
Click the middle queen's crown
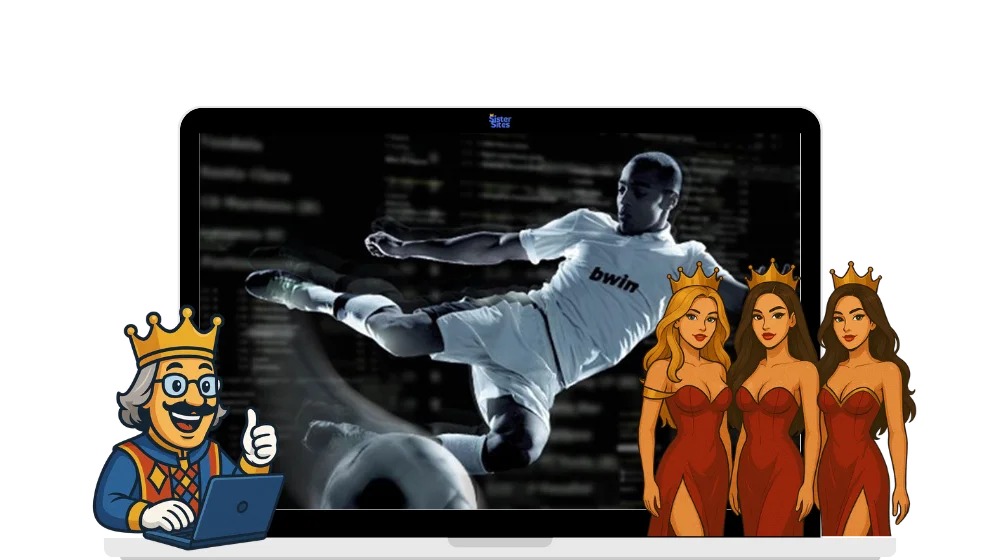[x=772, y=274]
